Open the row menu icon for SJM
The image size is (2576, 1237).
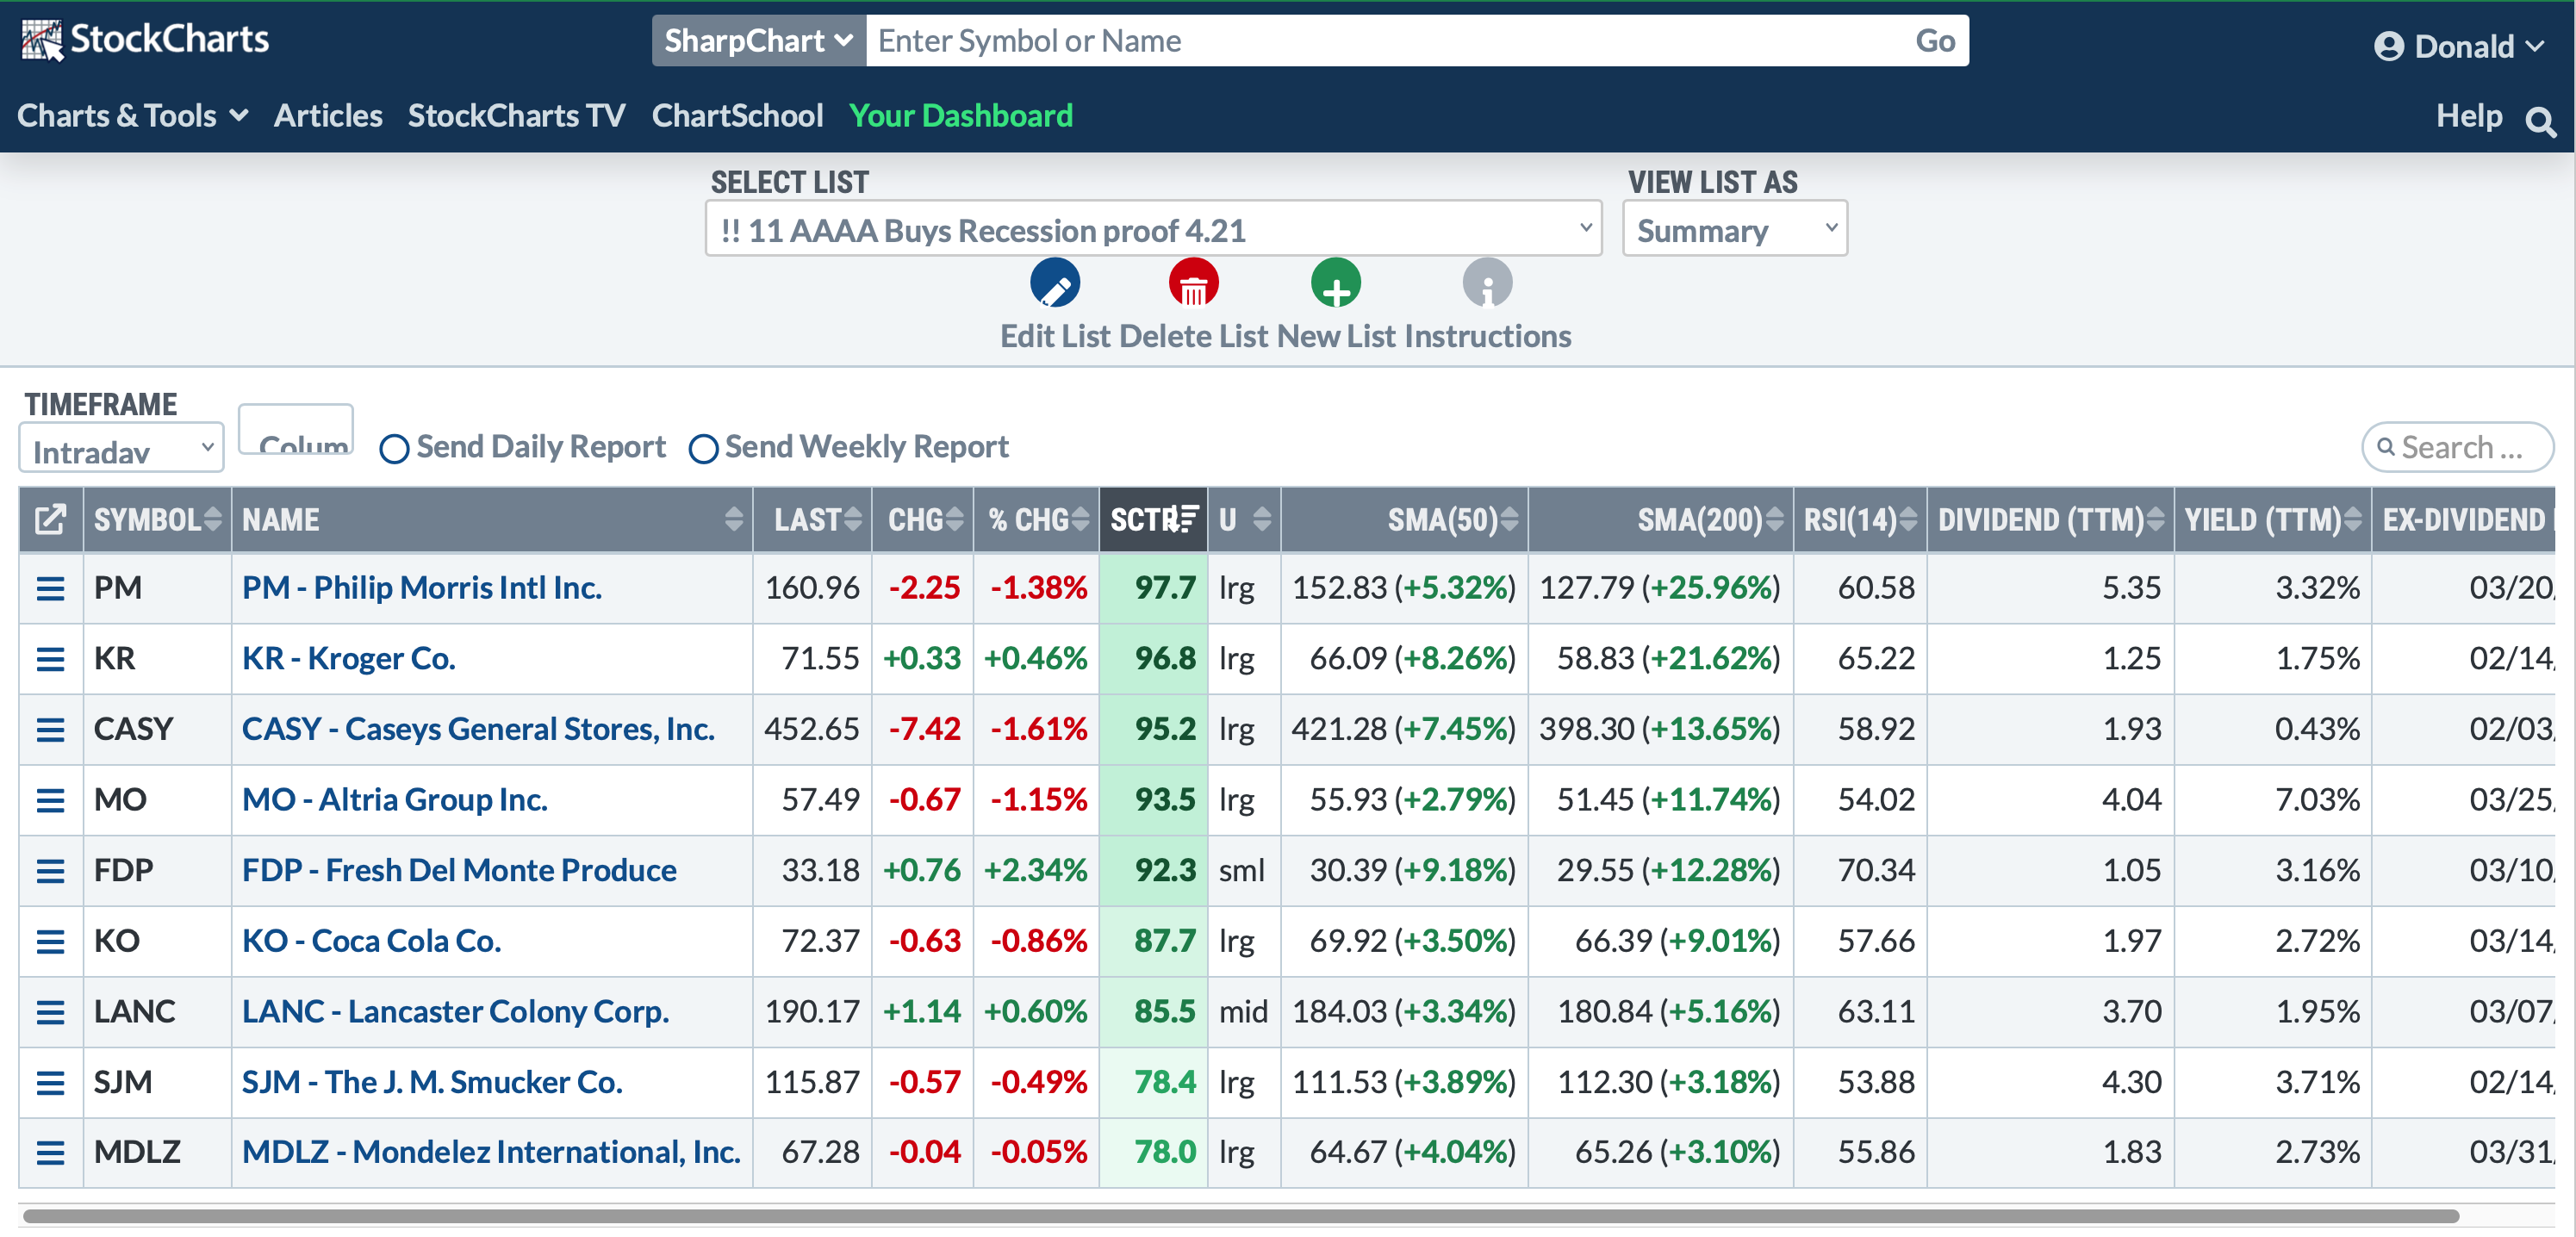(50, 1082)
